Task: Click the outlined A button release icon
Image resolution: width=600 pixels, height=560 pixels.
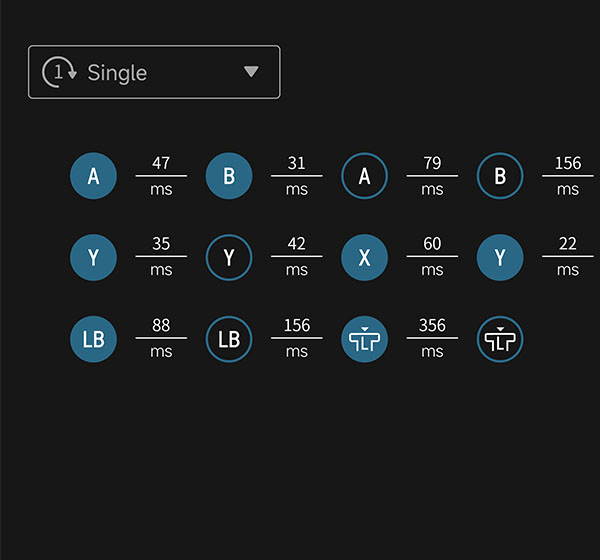Action: pos(364,176)
